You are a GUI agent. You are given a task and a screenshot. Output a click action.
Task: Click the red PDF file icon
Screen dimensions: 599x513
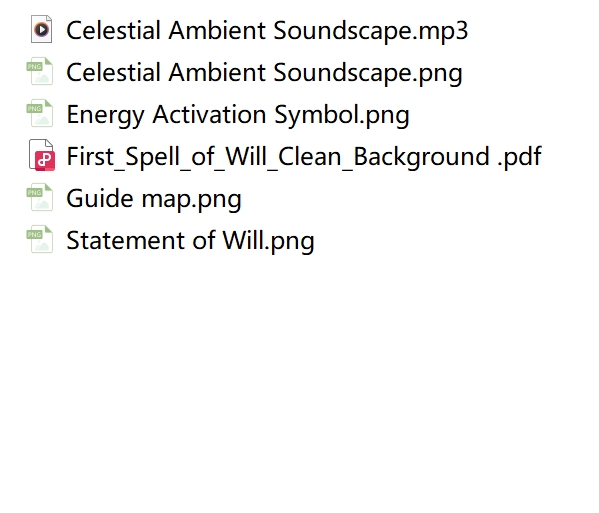pyautogui.click(x=42, y=155)
